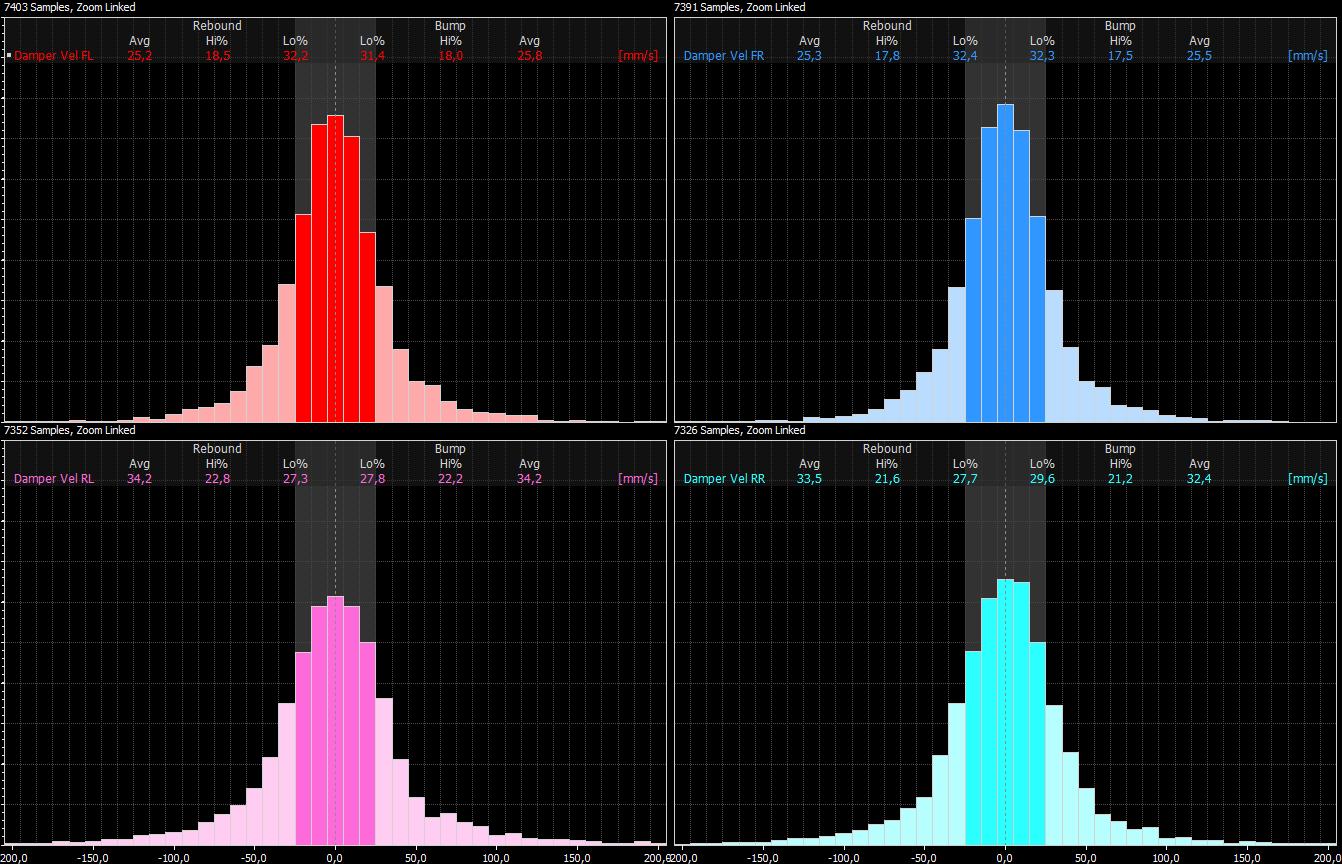
Task: Click FR rebound average value 25,3
Action: point(810,56)
